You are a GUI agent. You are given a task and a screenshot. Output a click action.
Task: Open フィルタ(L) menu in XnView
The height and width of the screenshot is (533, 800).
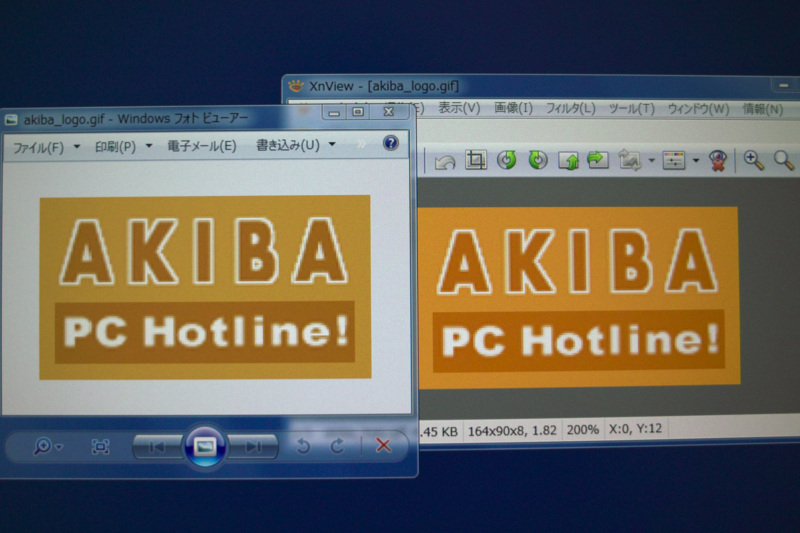click(x=571, y=109)
